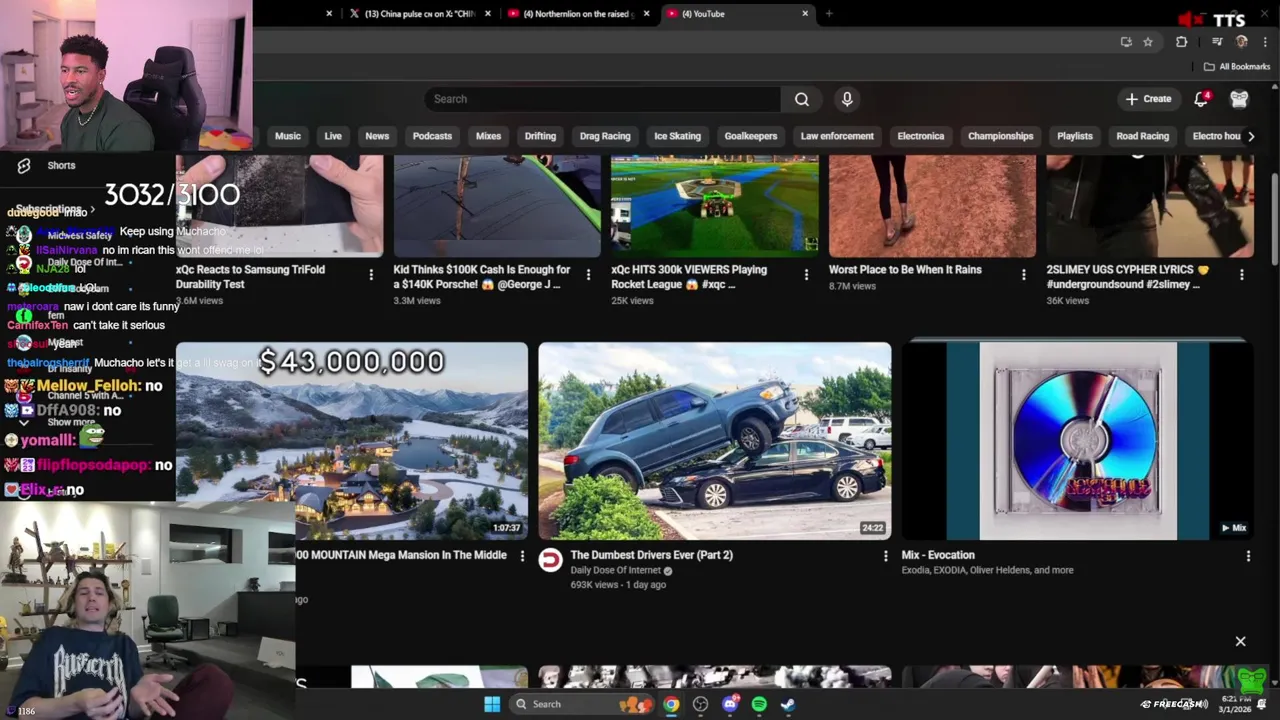
Task: Open the Mix - Evocation thumbnail
Action: 1077,441
